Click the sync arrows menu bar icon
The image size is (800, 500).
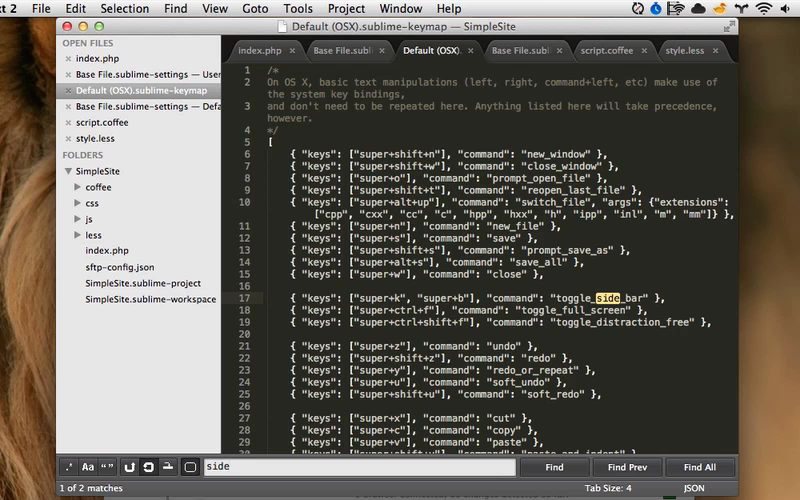[x=638, y=8]
